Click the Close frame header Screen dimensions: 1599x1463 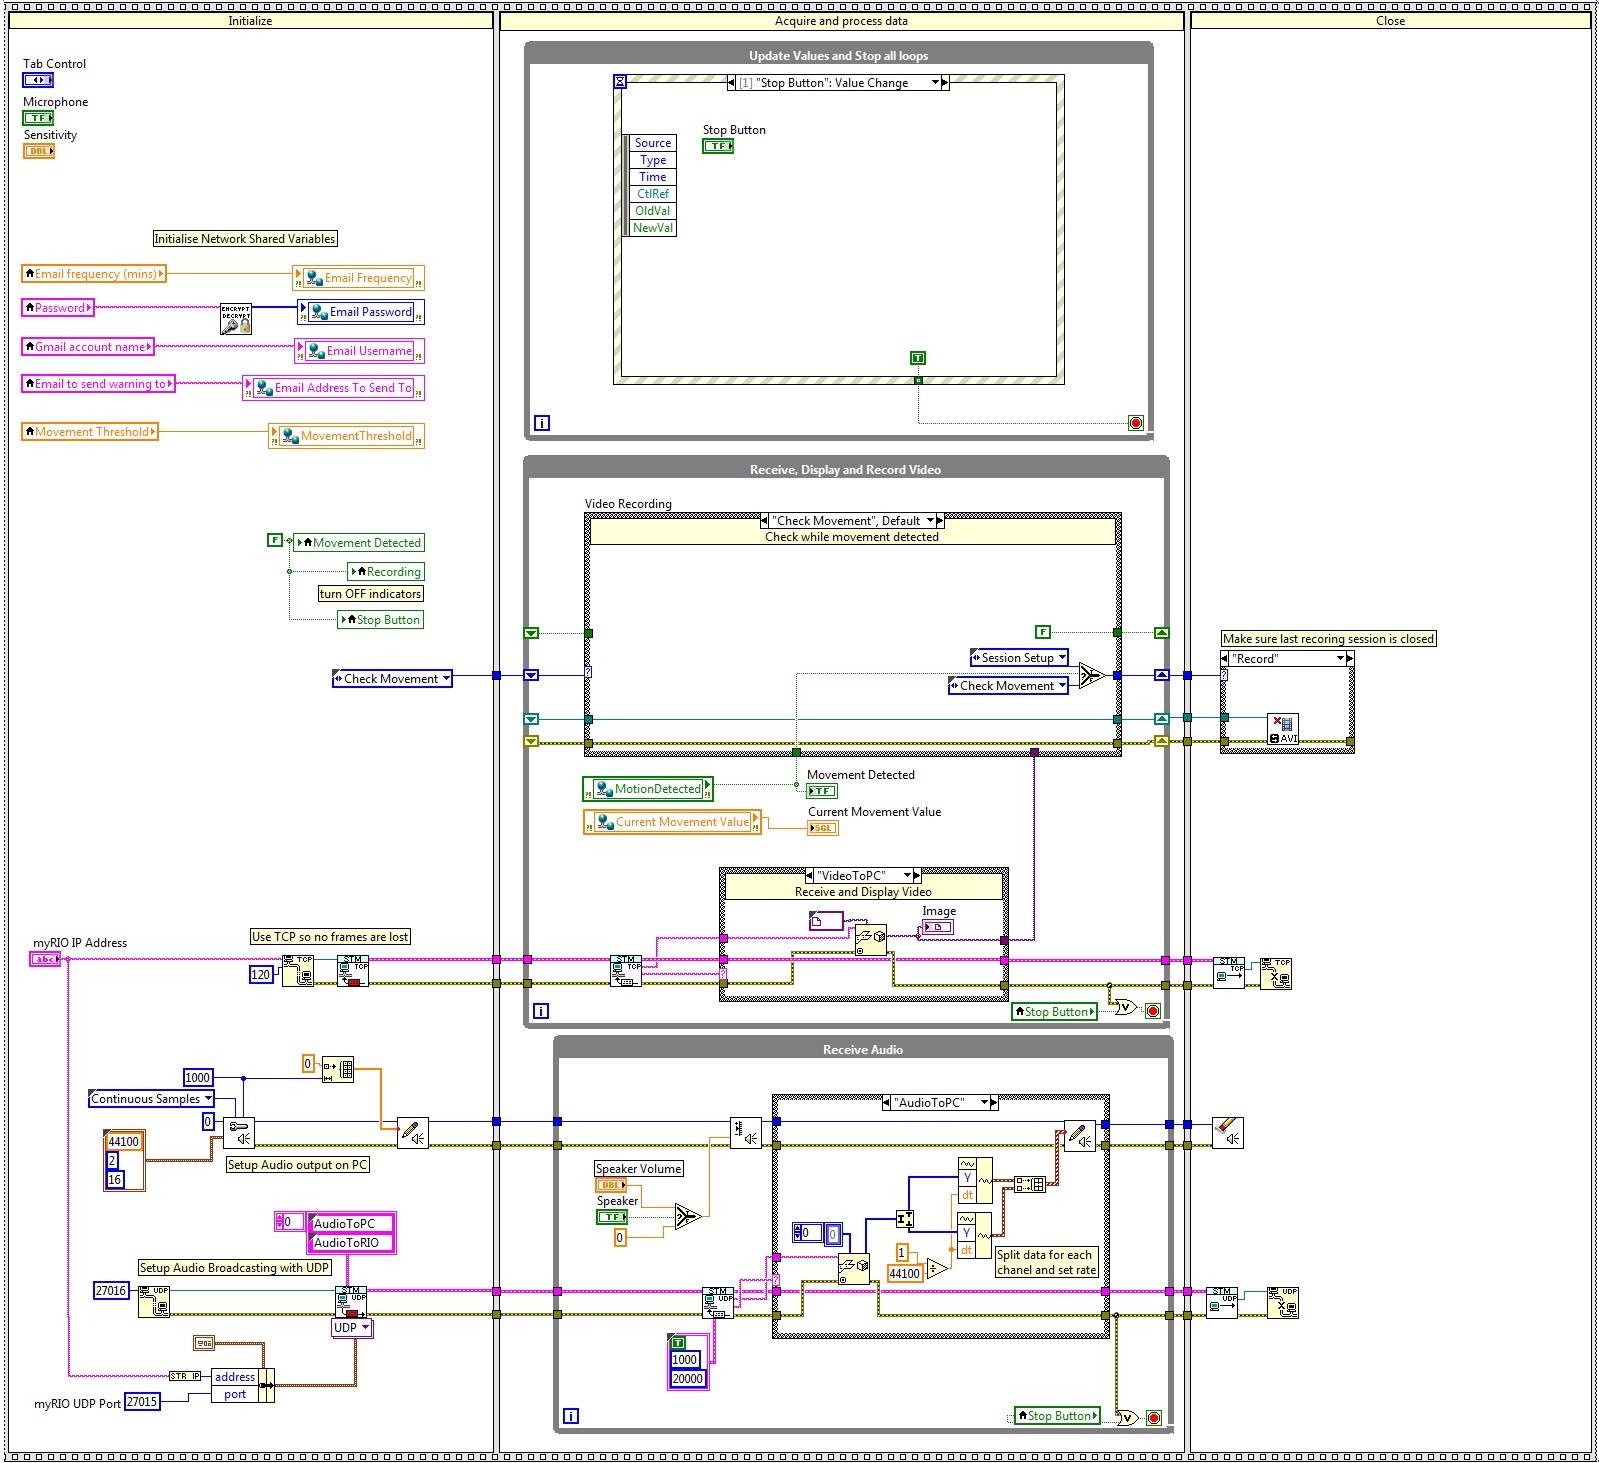1390,21
